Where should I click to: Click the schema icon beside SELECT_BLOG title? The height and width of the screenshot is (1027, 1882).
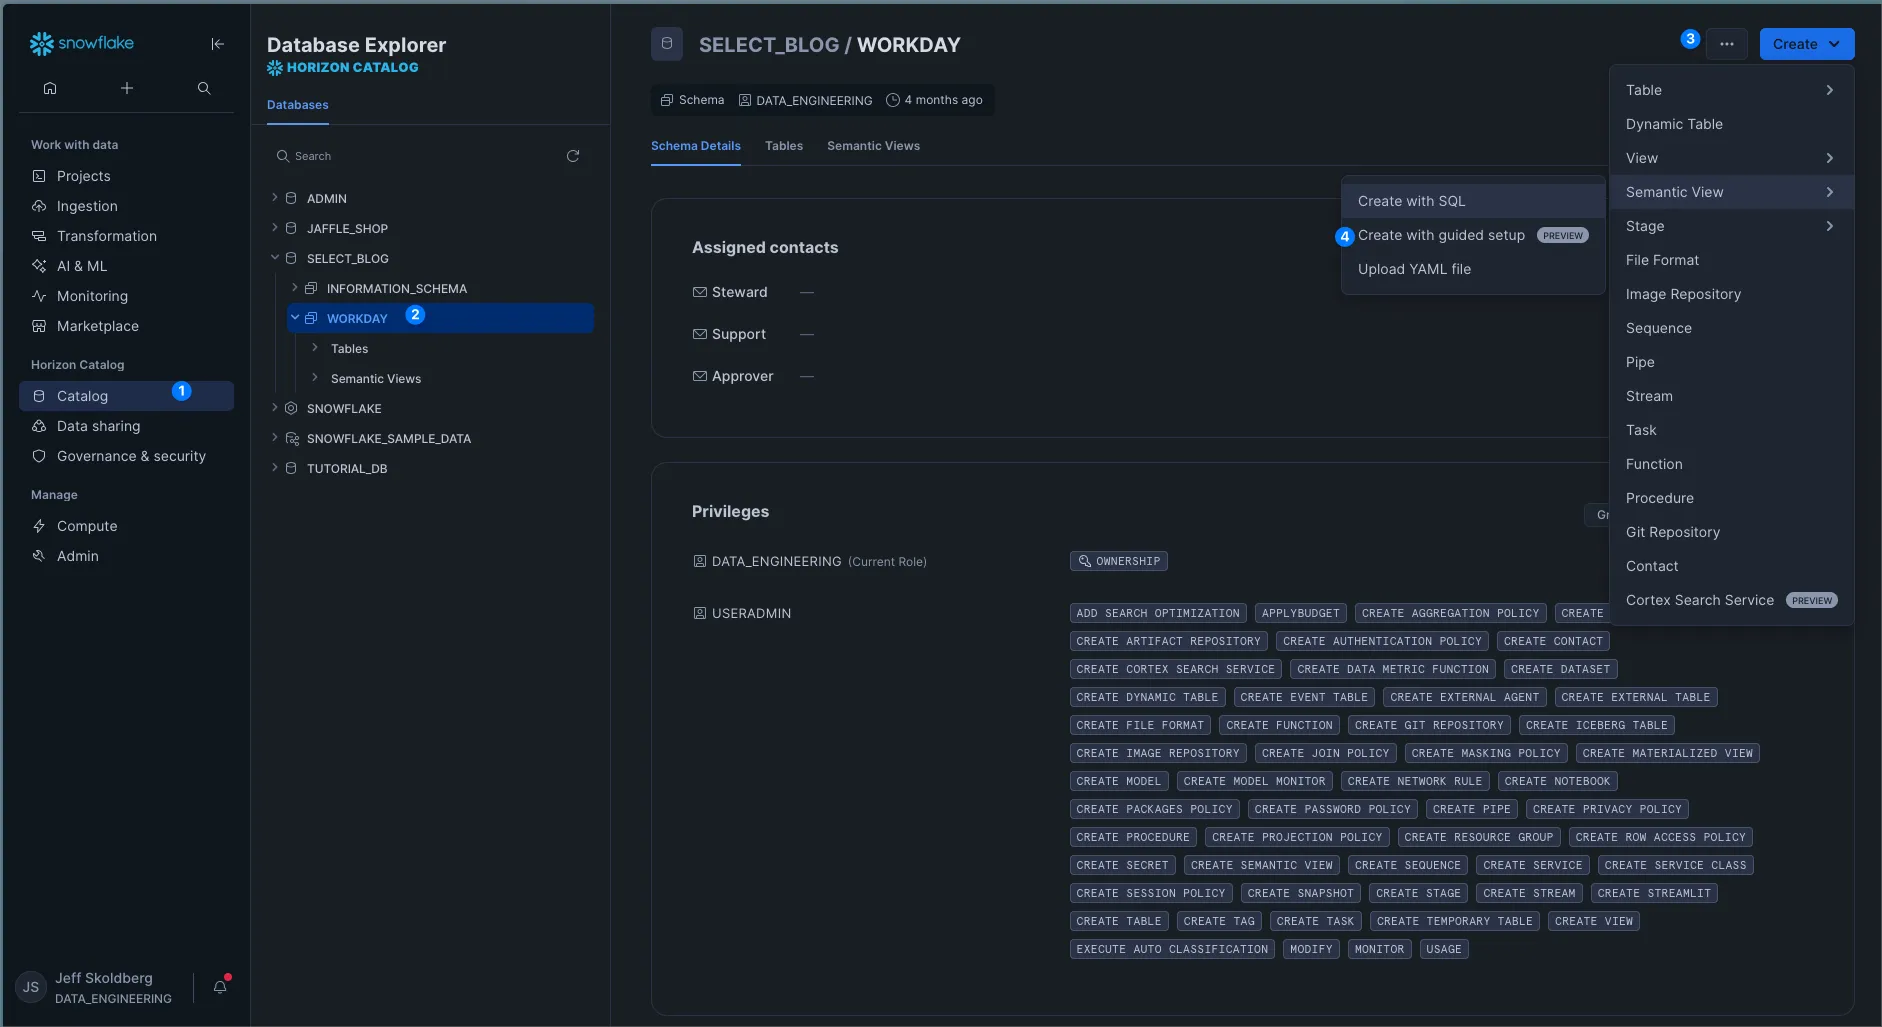[x=667, y=44]
